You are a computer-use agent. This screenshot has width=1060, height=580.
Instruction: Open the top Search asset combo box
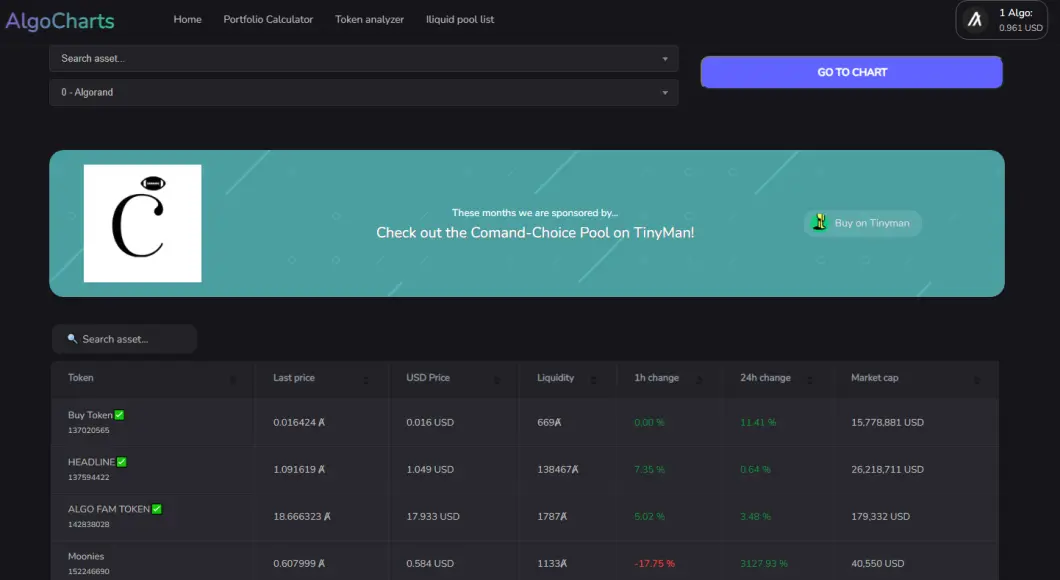click(x=364, y=59)
